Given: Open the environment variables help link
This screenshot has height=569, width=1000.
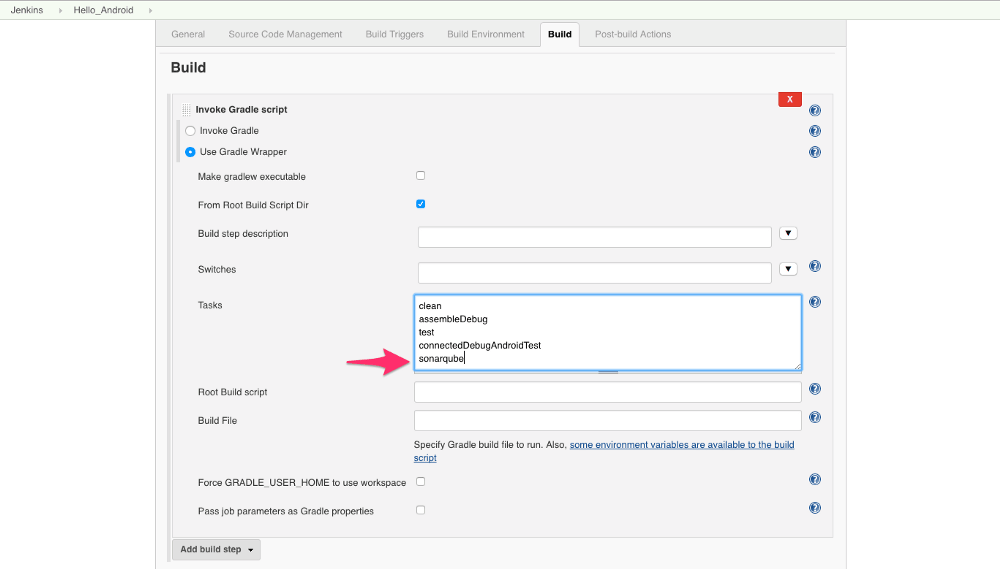Looking at the screenshot, I should [x=682, y=445].
